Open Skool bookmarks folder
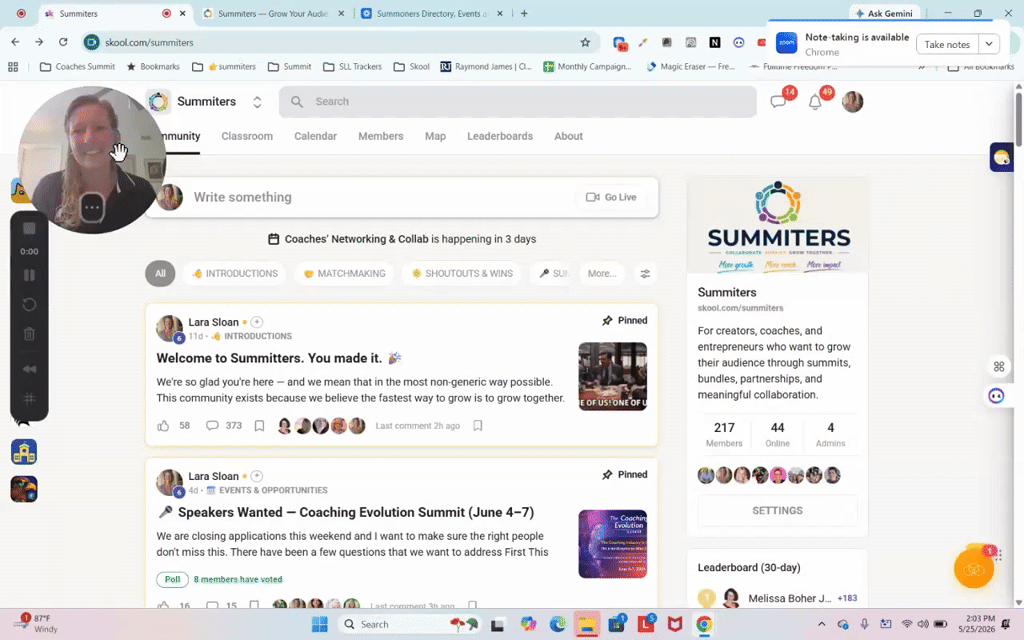 click(x=411, y=67)
